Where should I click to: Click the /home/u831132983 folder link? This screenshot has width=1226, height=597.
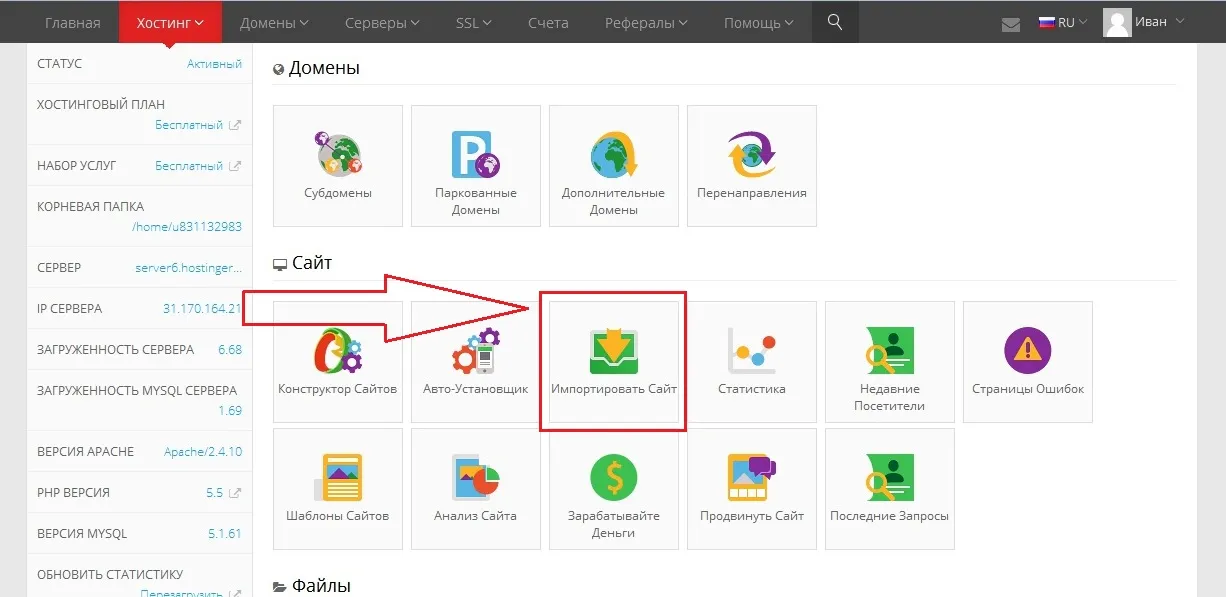pyautogui.click(x=187, y=227)
